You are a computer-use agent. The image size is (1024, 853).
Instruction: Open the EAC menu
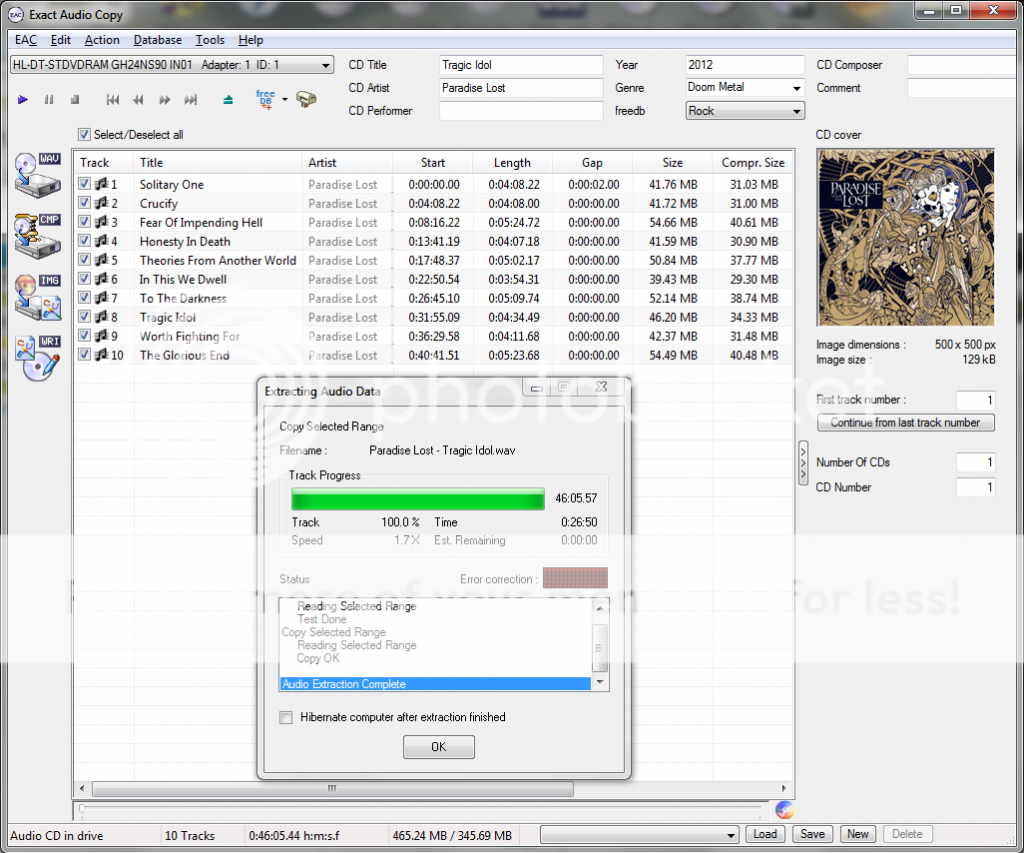tap(26, 40)
